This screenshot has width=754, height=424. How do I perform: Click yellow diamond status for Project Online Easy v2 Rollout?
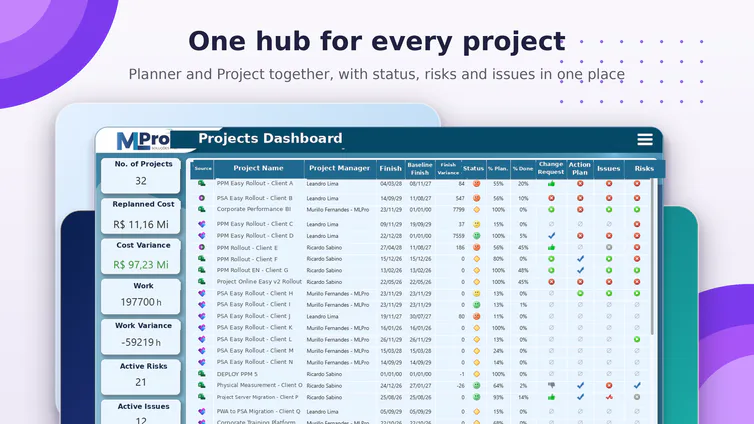[477, 282]
